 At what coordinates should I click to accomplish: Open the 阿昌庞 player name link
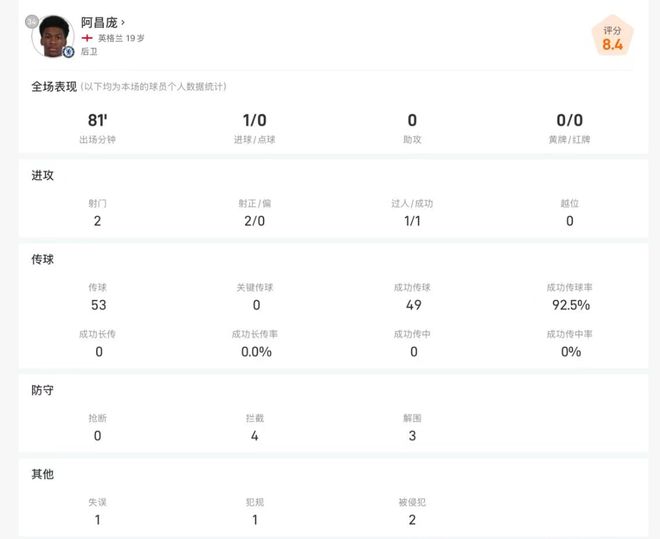click(x=99, y=21)
